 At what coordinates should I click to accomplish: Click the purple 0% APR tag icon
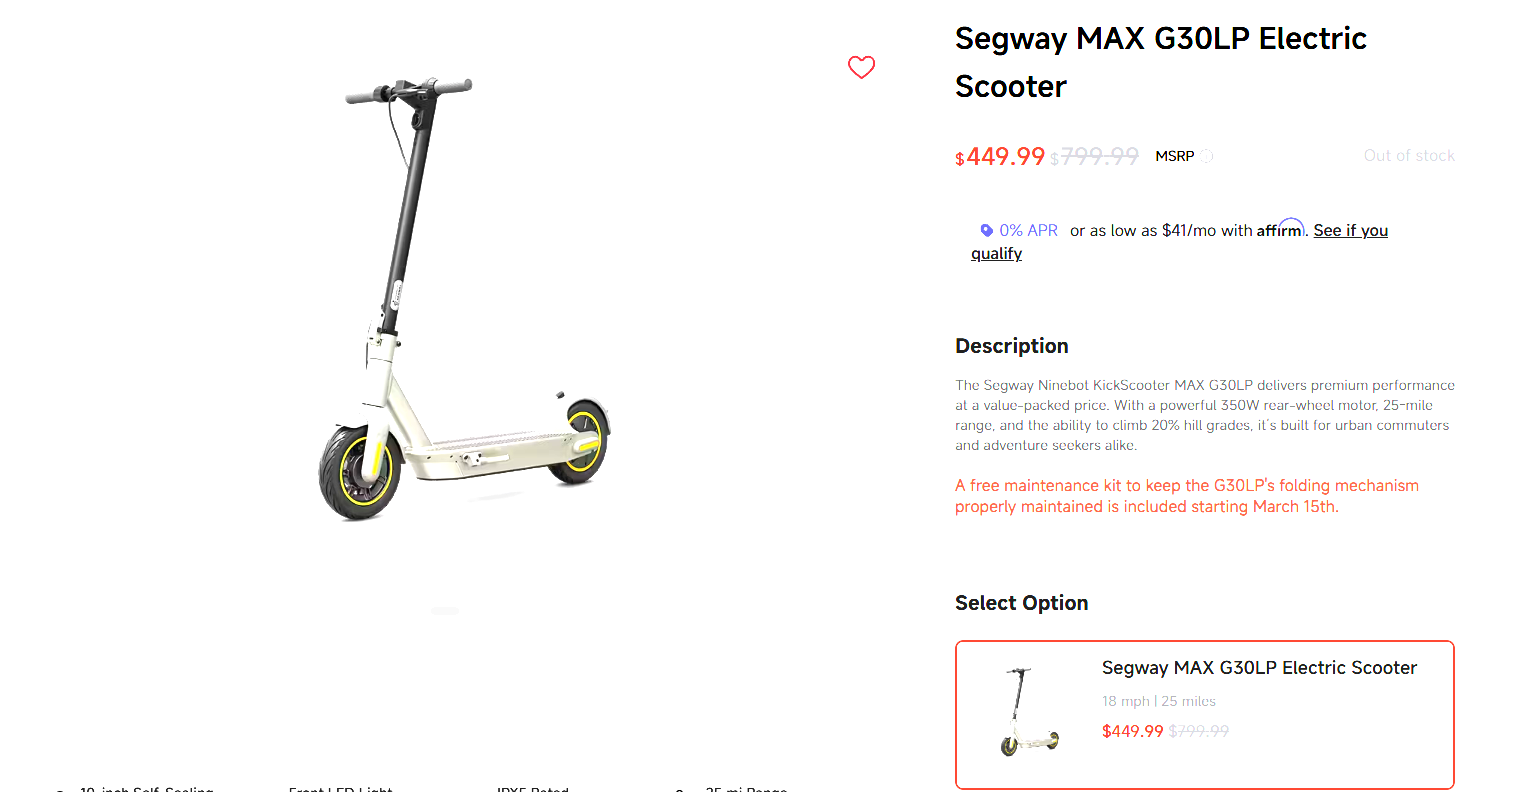[986, 230]
